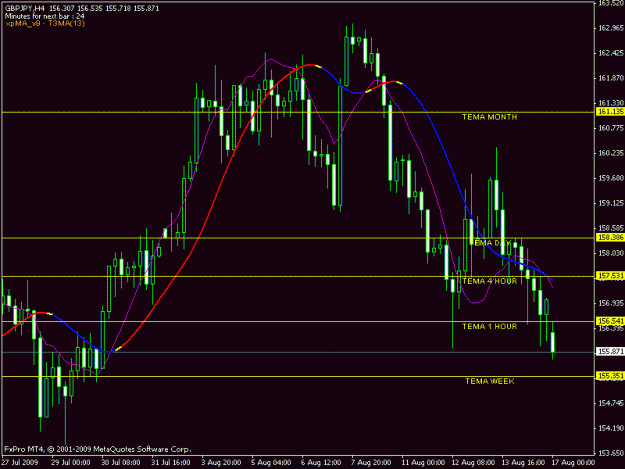Click the 29 Jul 00:00 time label
This screenshot has height=469, width=625.
pos(71,463)
